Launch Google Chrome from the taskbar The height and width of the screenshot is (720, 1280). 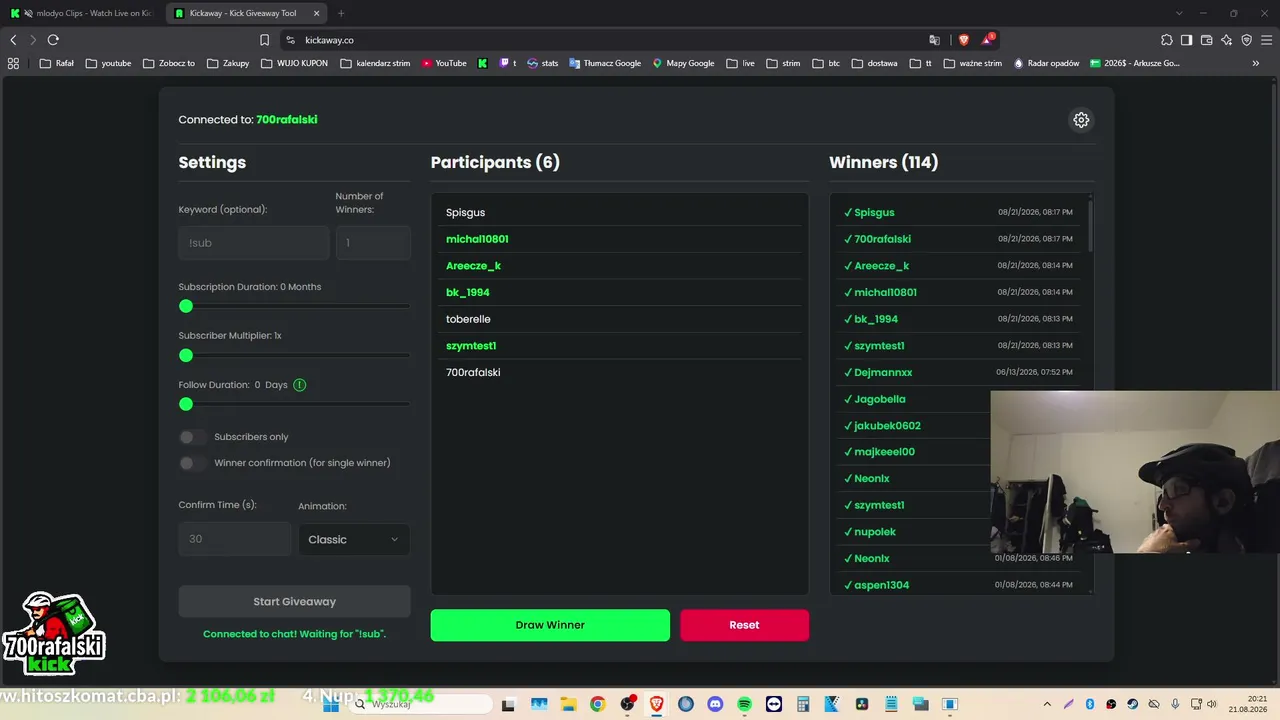597,704
